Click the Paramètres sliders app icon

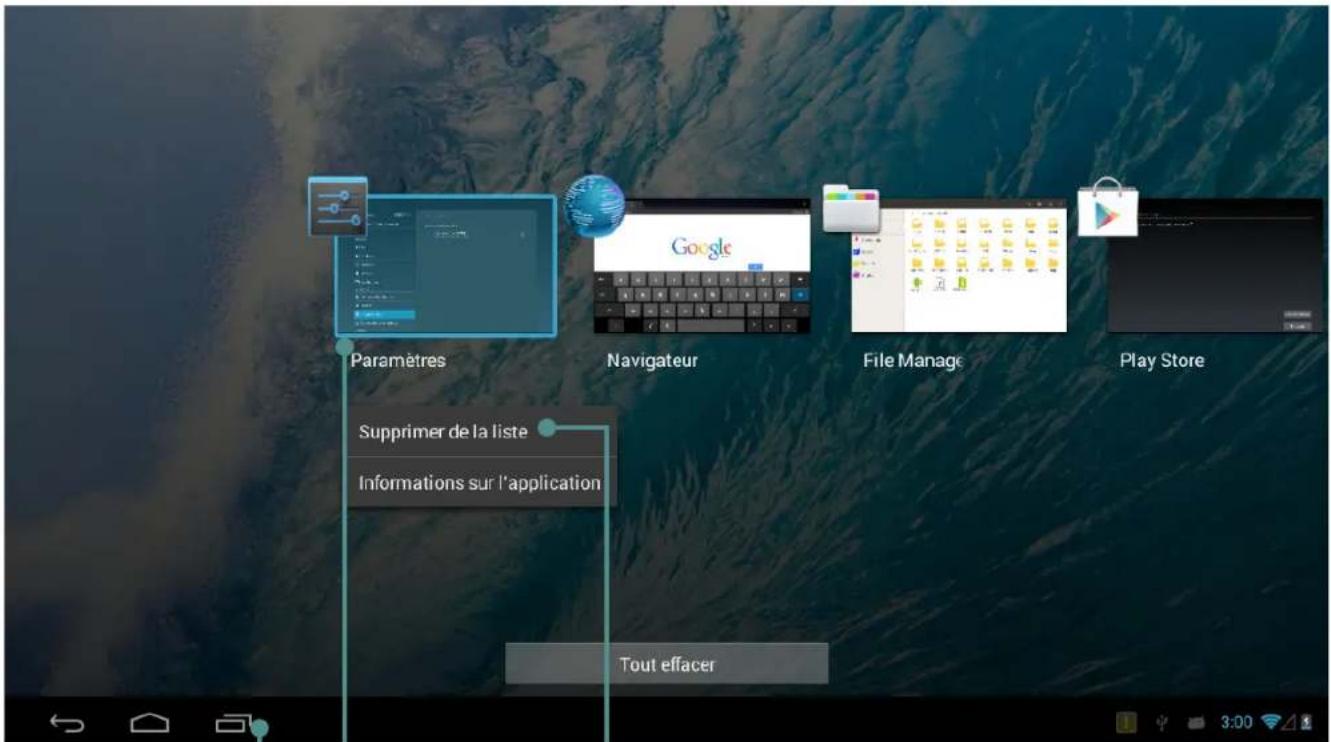[x=338, y=206]
